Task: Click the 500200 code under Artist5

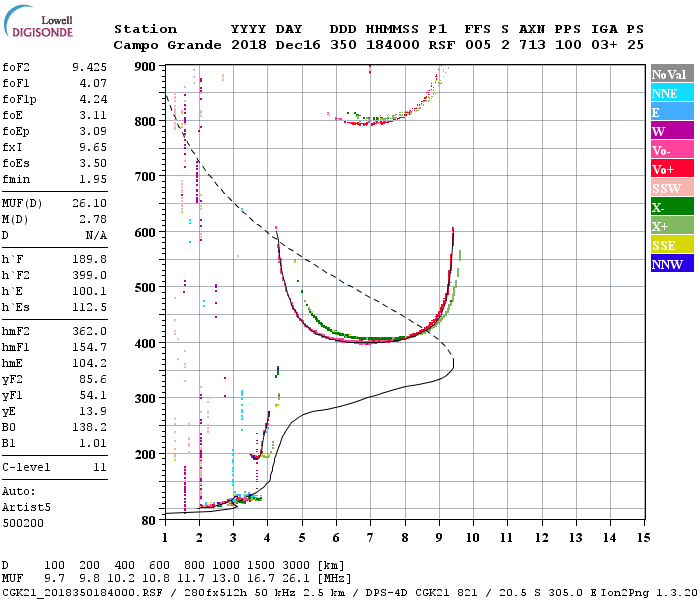Action: pos(23,523)
